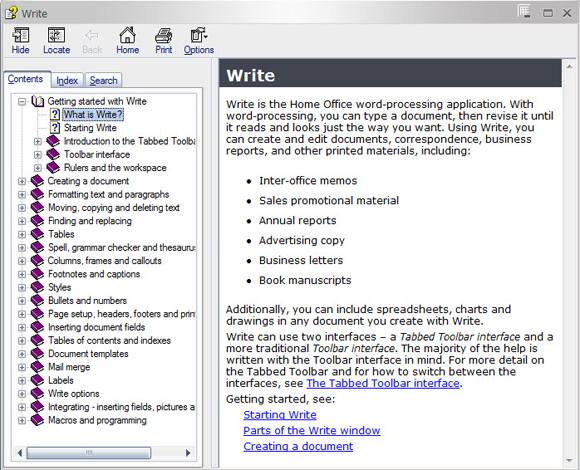Click the purple book icon for Labels
The height and width of the screenshot is (470, 580).
[x=37, y=381]
